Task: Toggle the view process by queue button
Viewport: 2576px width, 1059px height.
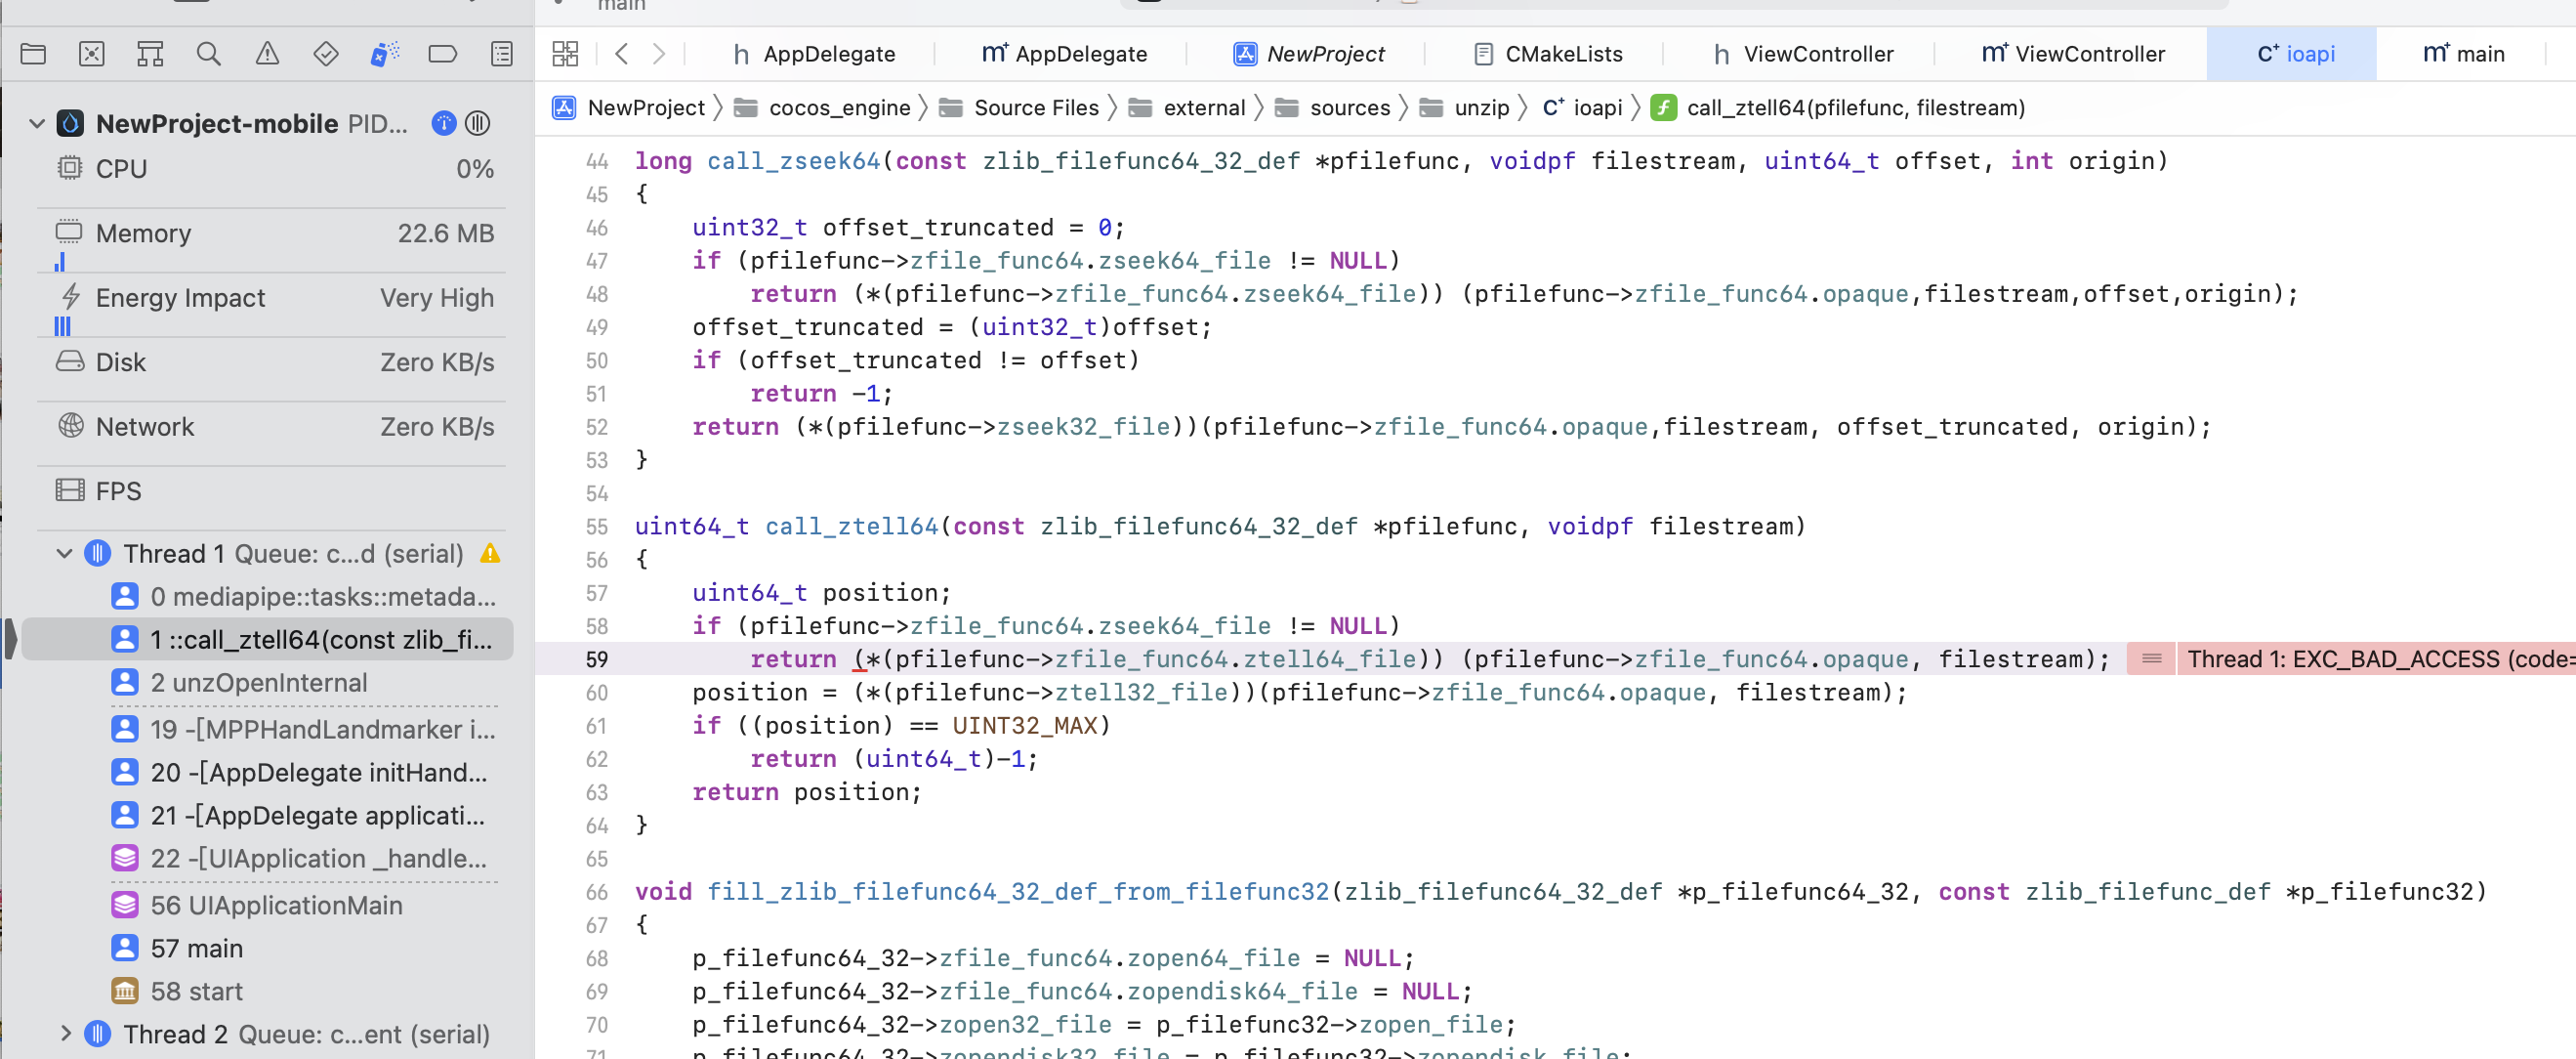Action: pyautogui.click(x=478, y=124)
